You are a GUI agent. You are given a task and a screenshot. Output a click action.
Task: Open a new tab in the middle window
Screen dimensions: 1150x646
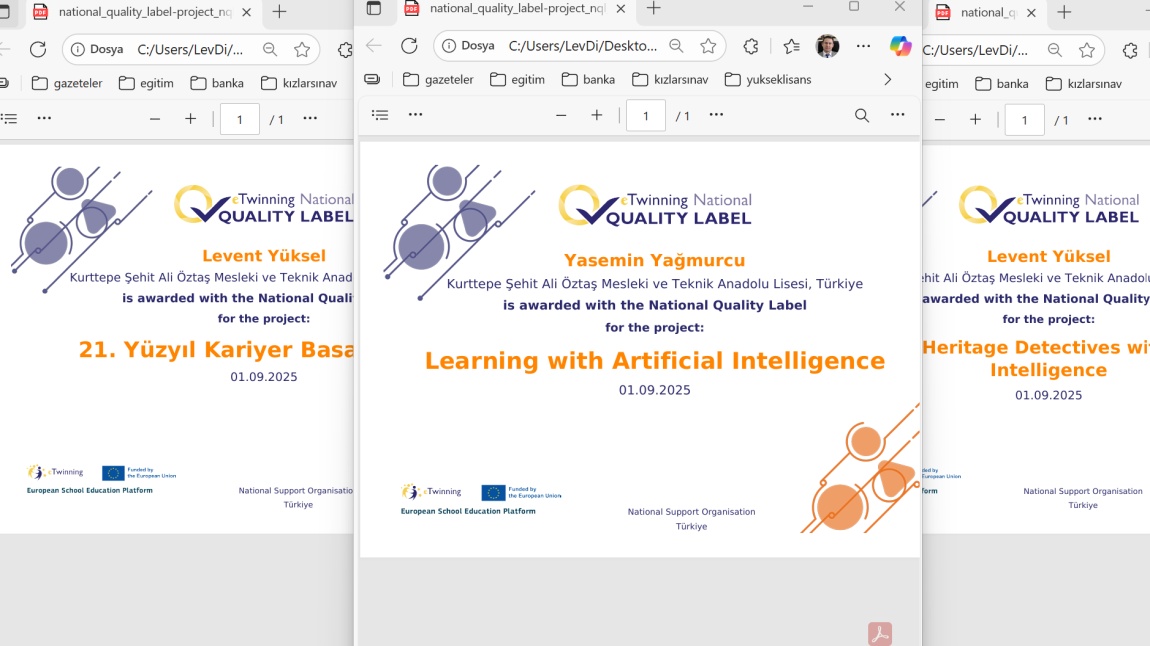[653, 9]
